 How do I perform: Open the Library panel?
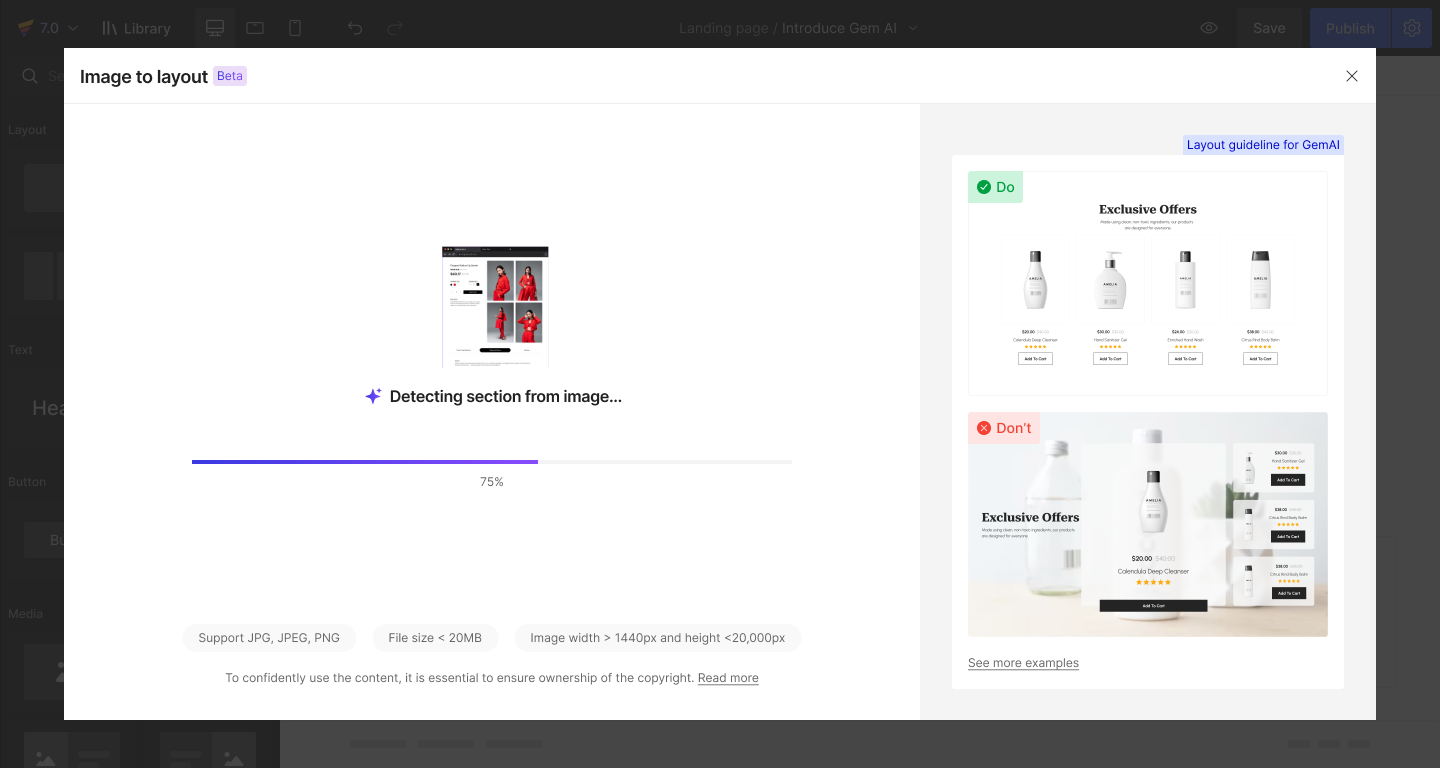[x=136, y=28]
